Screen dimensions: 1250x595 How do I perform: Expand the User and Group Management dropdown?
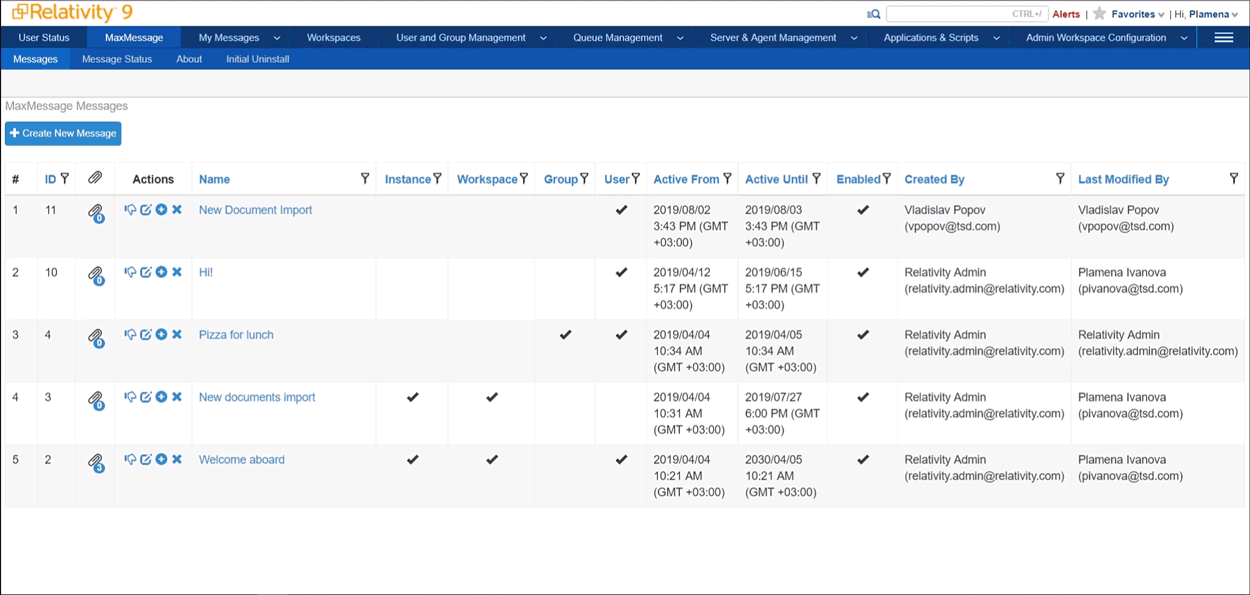point(543,38)
